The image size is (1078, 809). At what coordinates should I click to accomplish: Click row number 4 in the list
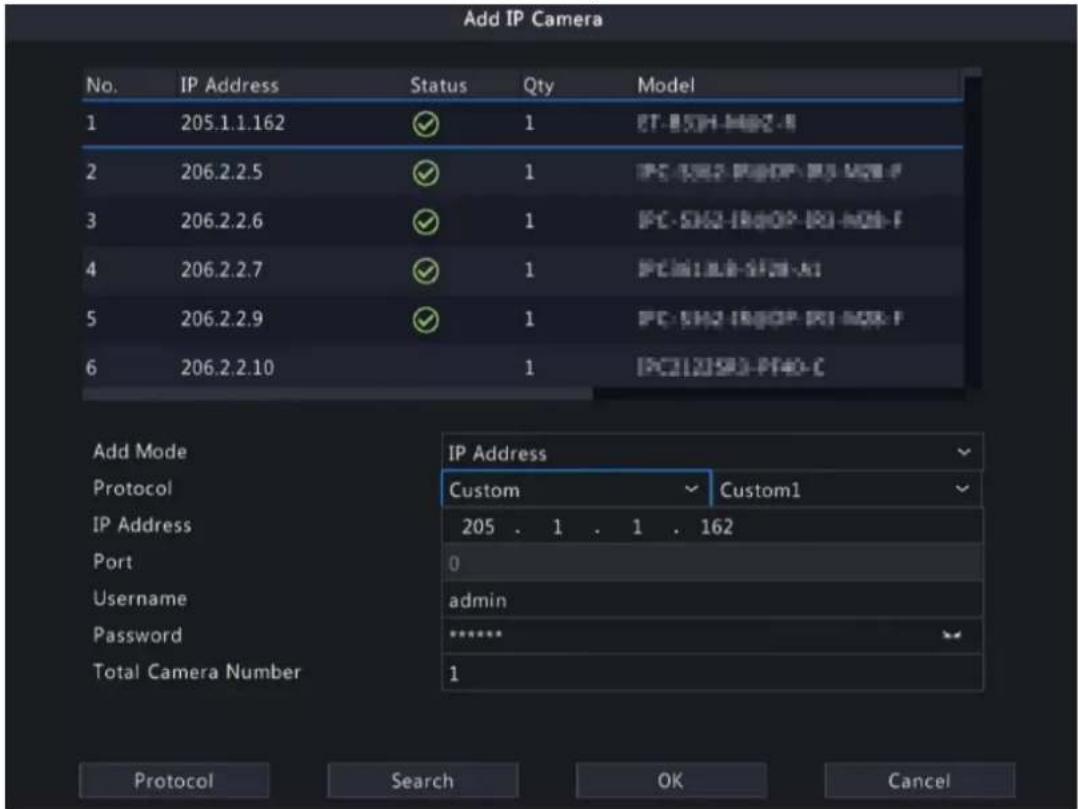[91, 270]
